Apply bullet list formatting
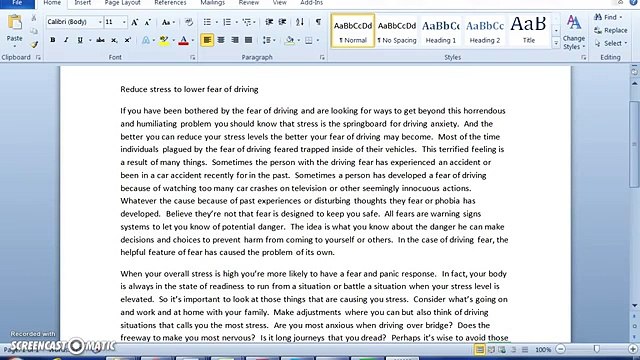Screen dimensions: 640x360 (207, 22)
